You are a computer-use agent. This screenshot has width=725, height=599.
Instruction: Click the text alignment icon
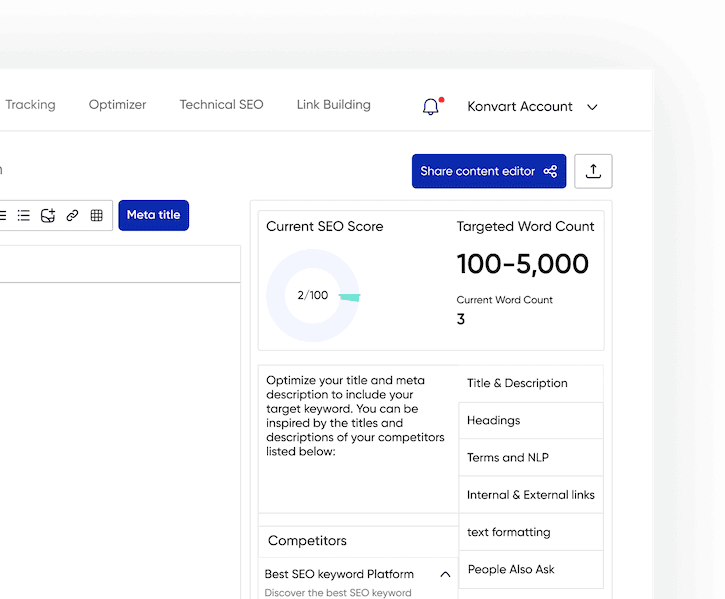pos(3,216)
